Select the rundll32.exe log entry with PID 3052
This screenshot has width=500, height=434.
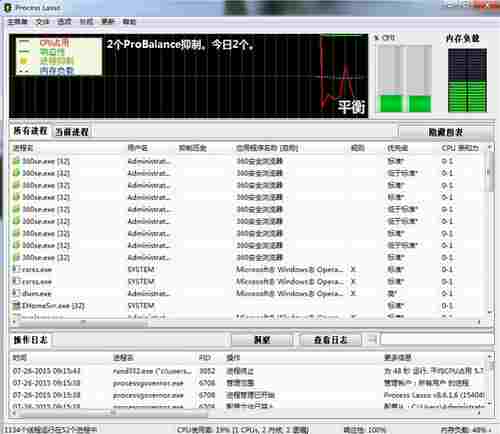249,371
